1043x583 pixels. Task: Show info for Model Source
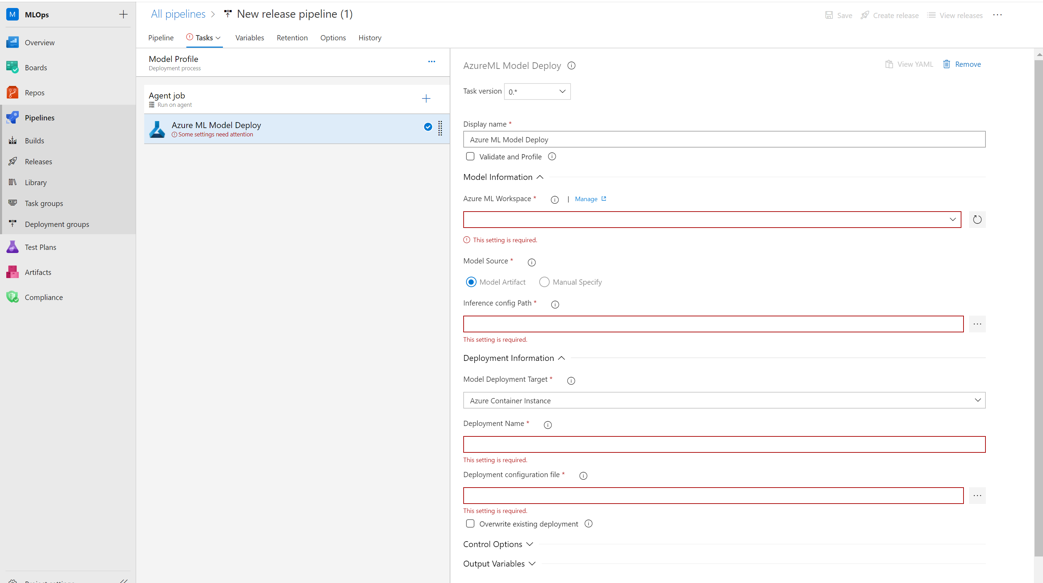[x=531, y=262]
